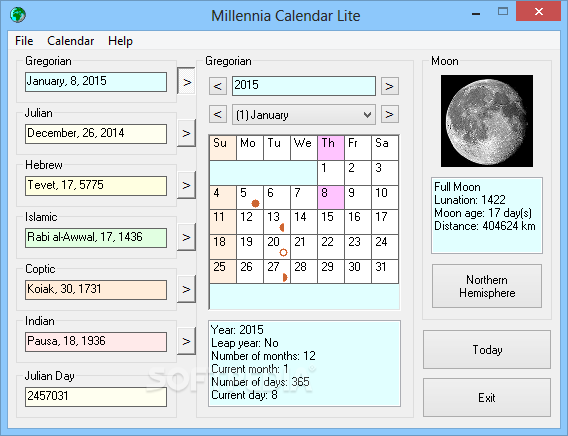Image resolution: width=568 pixels, height=436 pixels.
Task: Go to previous month with left arrow
Action: [218, 114]
